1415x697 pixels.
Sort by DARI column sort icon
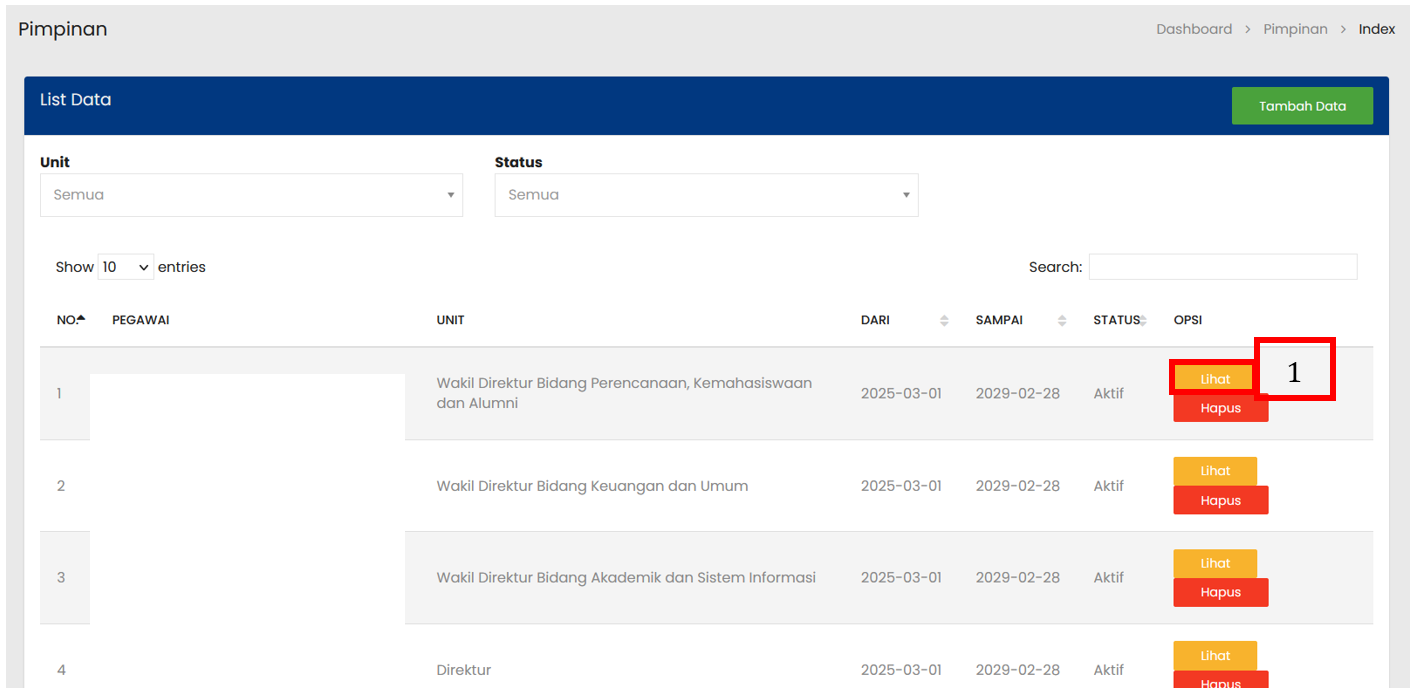coord(944,320)
